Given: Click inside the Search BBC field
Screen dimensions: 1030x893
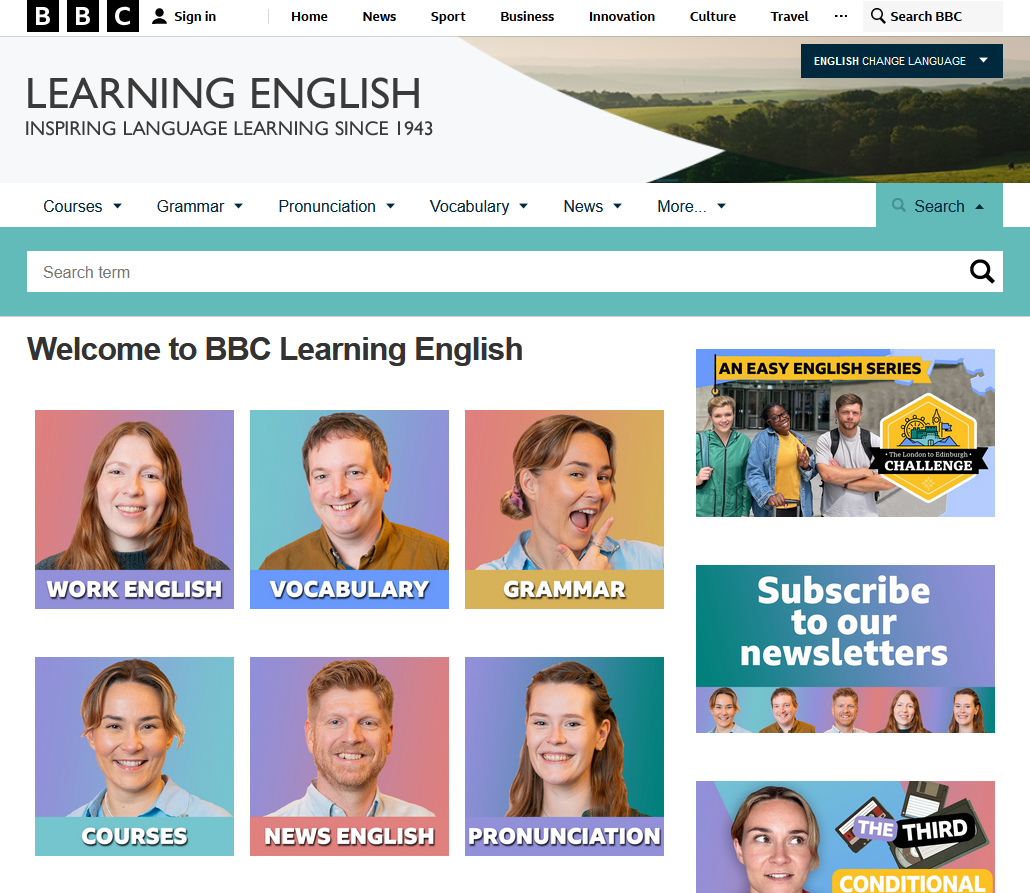Looking at the screenshot, I should pos(933,16).
